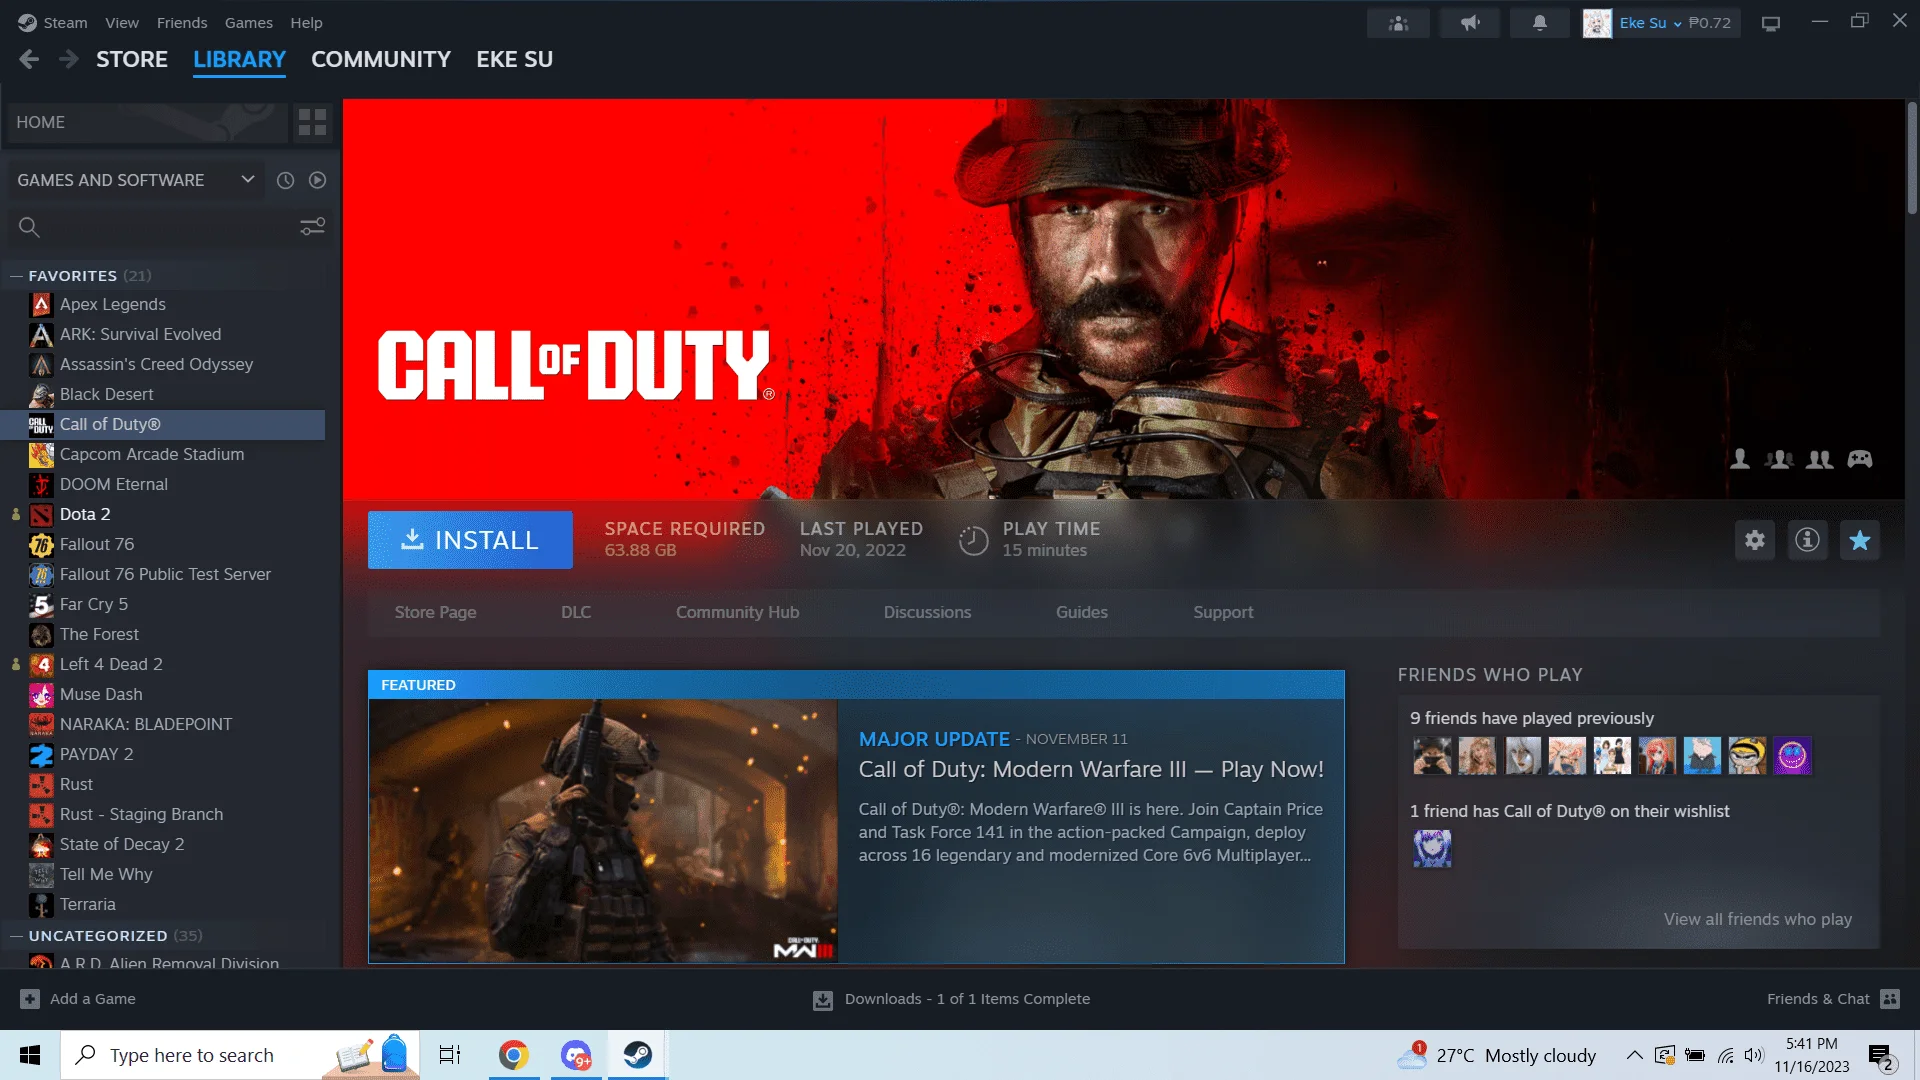Open the Guides link
Viewport: 1920px width, 1080px height.
(x=1082, y=612)
